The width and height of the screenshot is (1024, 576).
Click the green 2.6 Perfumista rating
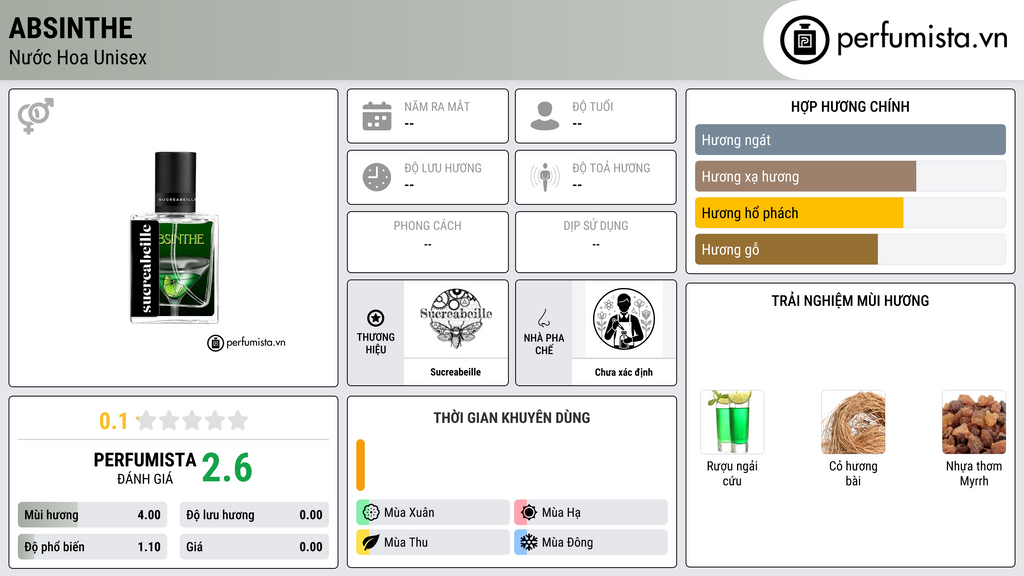pos(227,468)
